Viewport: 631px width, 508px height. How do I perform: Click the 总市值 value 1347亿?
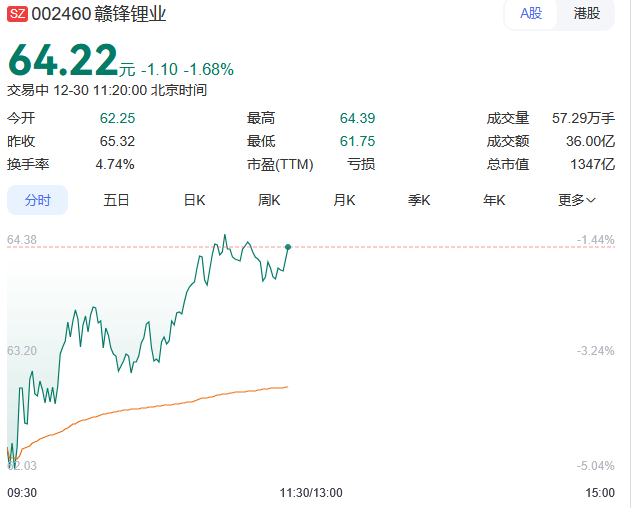pos(594,164)
